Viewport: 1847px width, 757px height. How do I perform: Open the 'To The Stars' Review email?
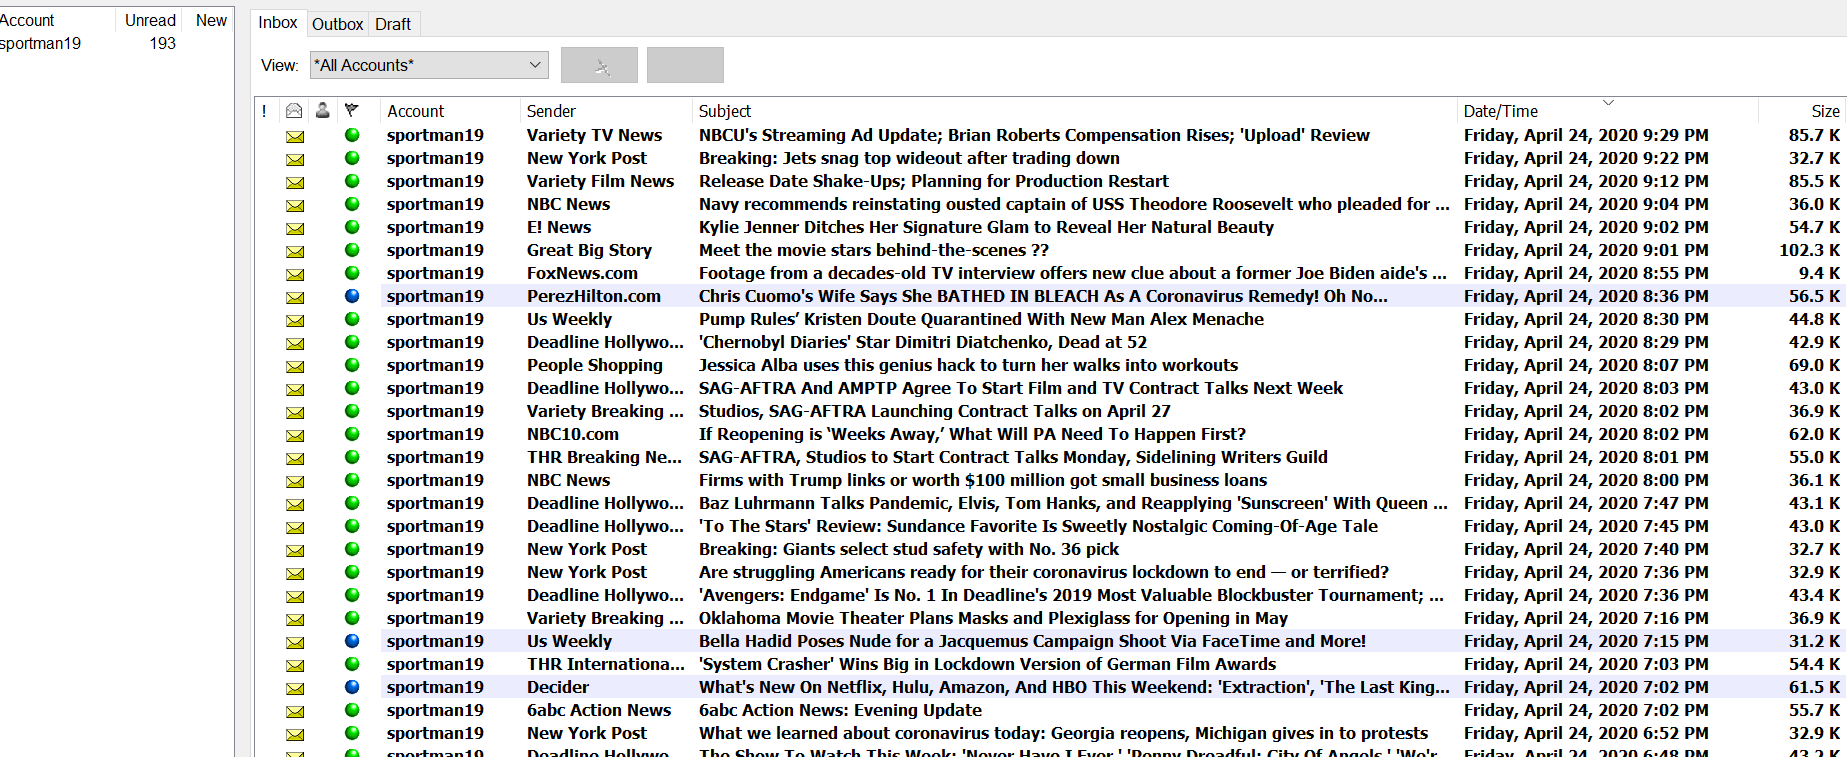click(x=1038, y=526)
